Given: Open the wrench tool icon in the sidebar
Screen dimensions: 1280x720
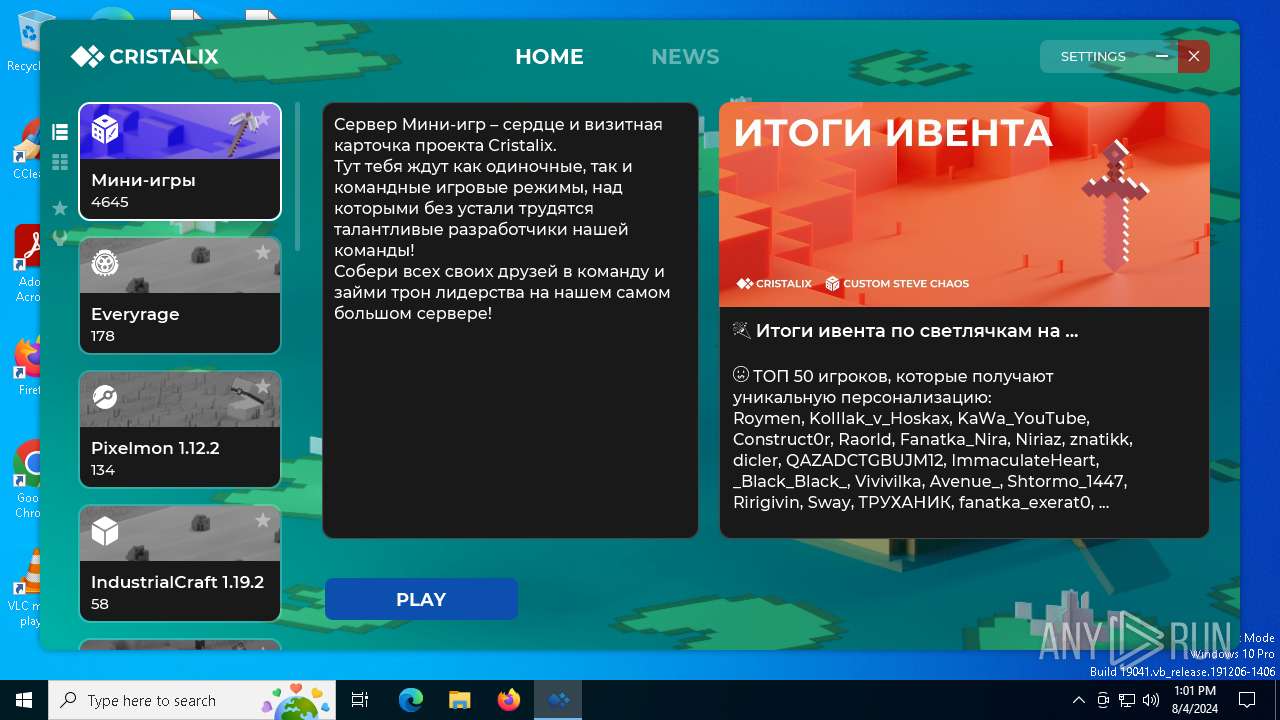Looking at the screenshot, I should (x=60, y=238).
